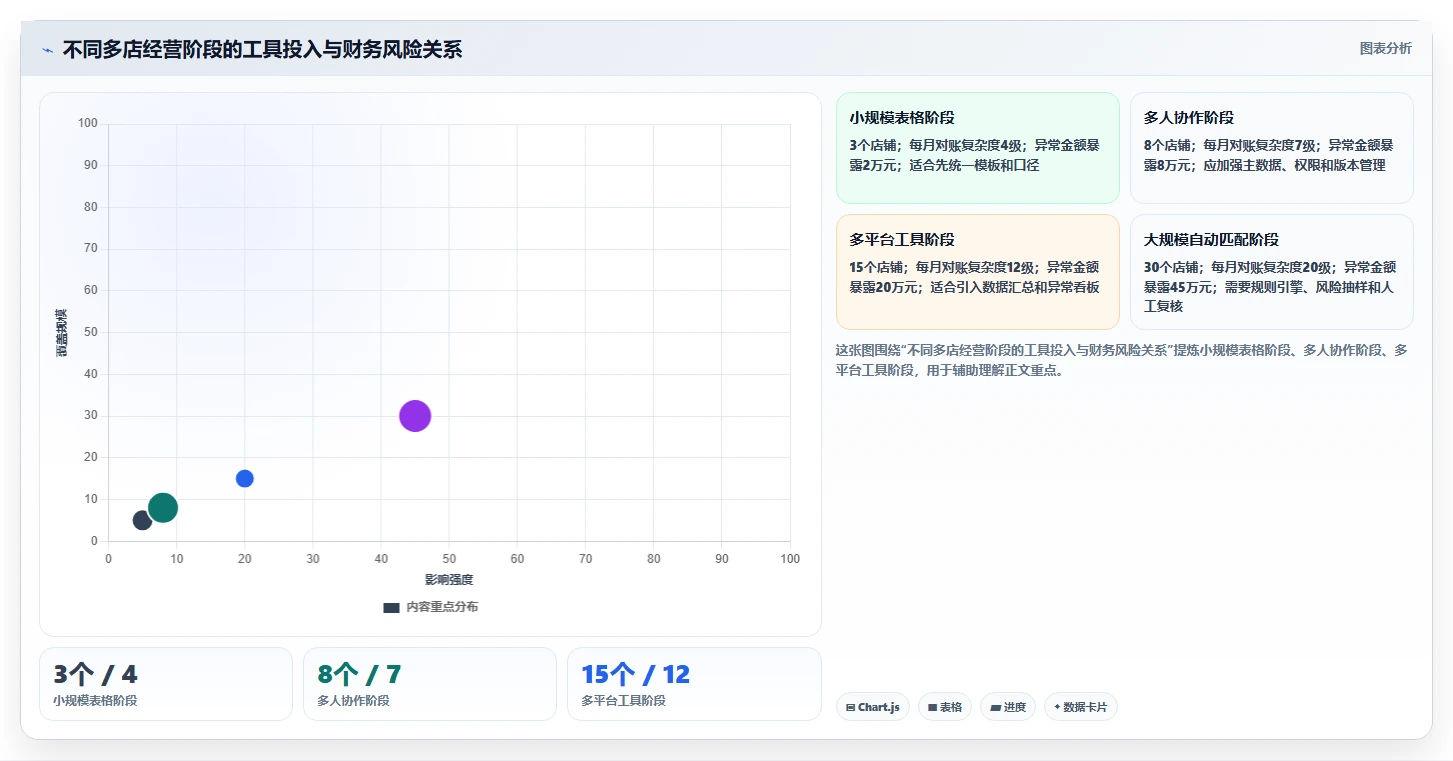Click the 100 label on the y-axis
The width and height of the screenshot is (1453, 761).
coord(88,124)
